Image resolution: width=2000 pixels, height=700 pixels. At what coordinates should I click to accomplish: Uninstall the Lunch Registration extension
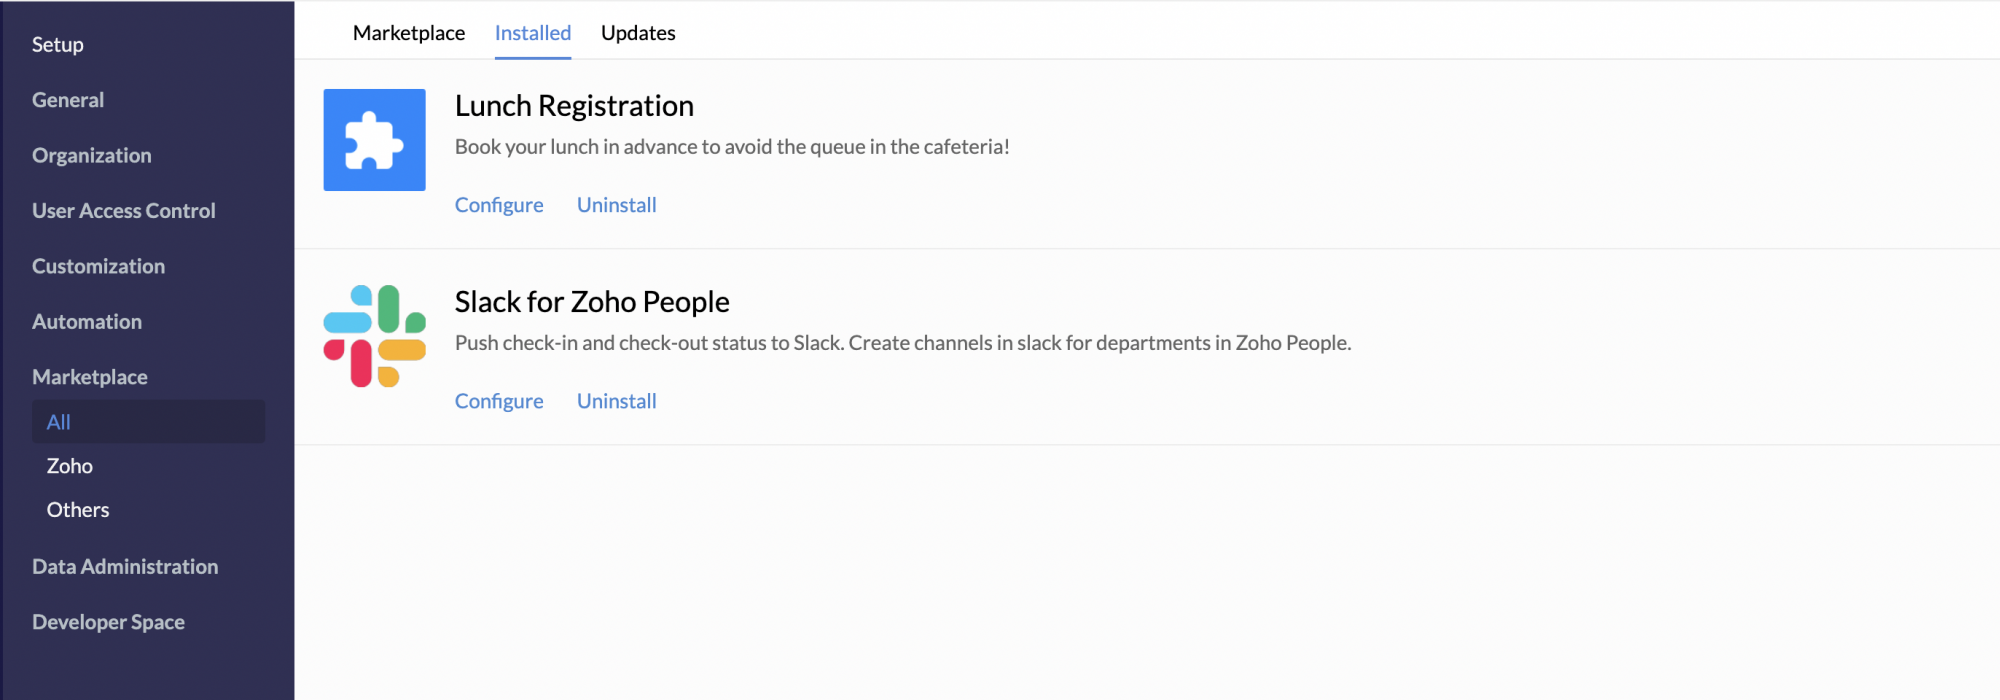coord(616,205)
